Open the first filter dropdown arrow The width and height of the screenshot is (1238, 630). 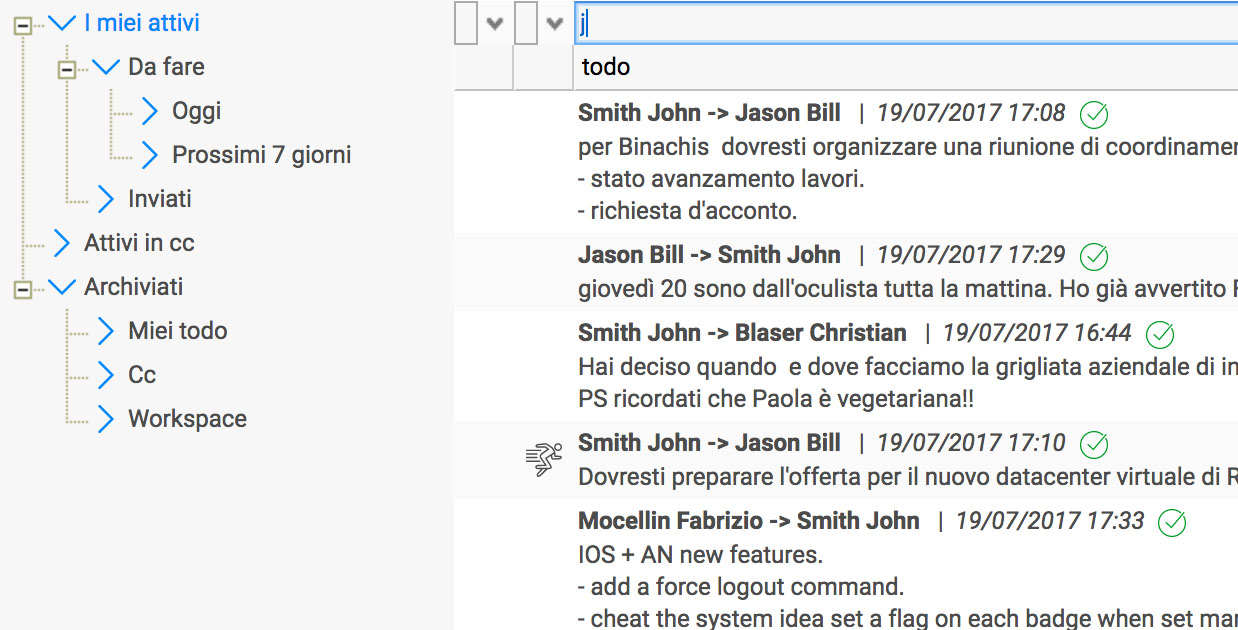coord(494,24)
